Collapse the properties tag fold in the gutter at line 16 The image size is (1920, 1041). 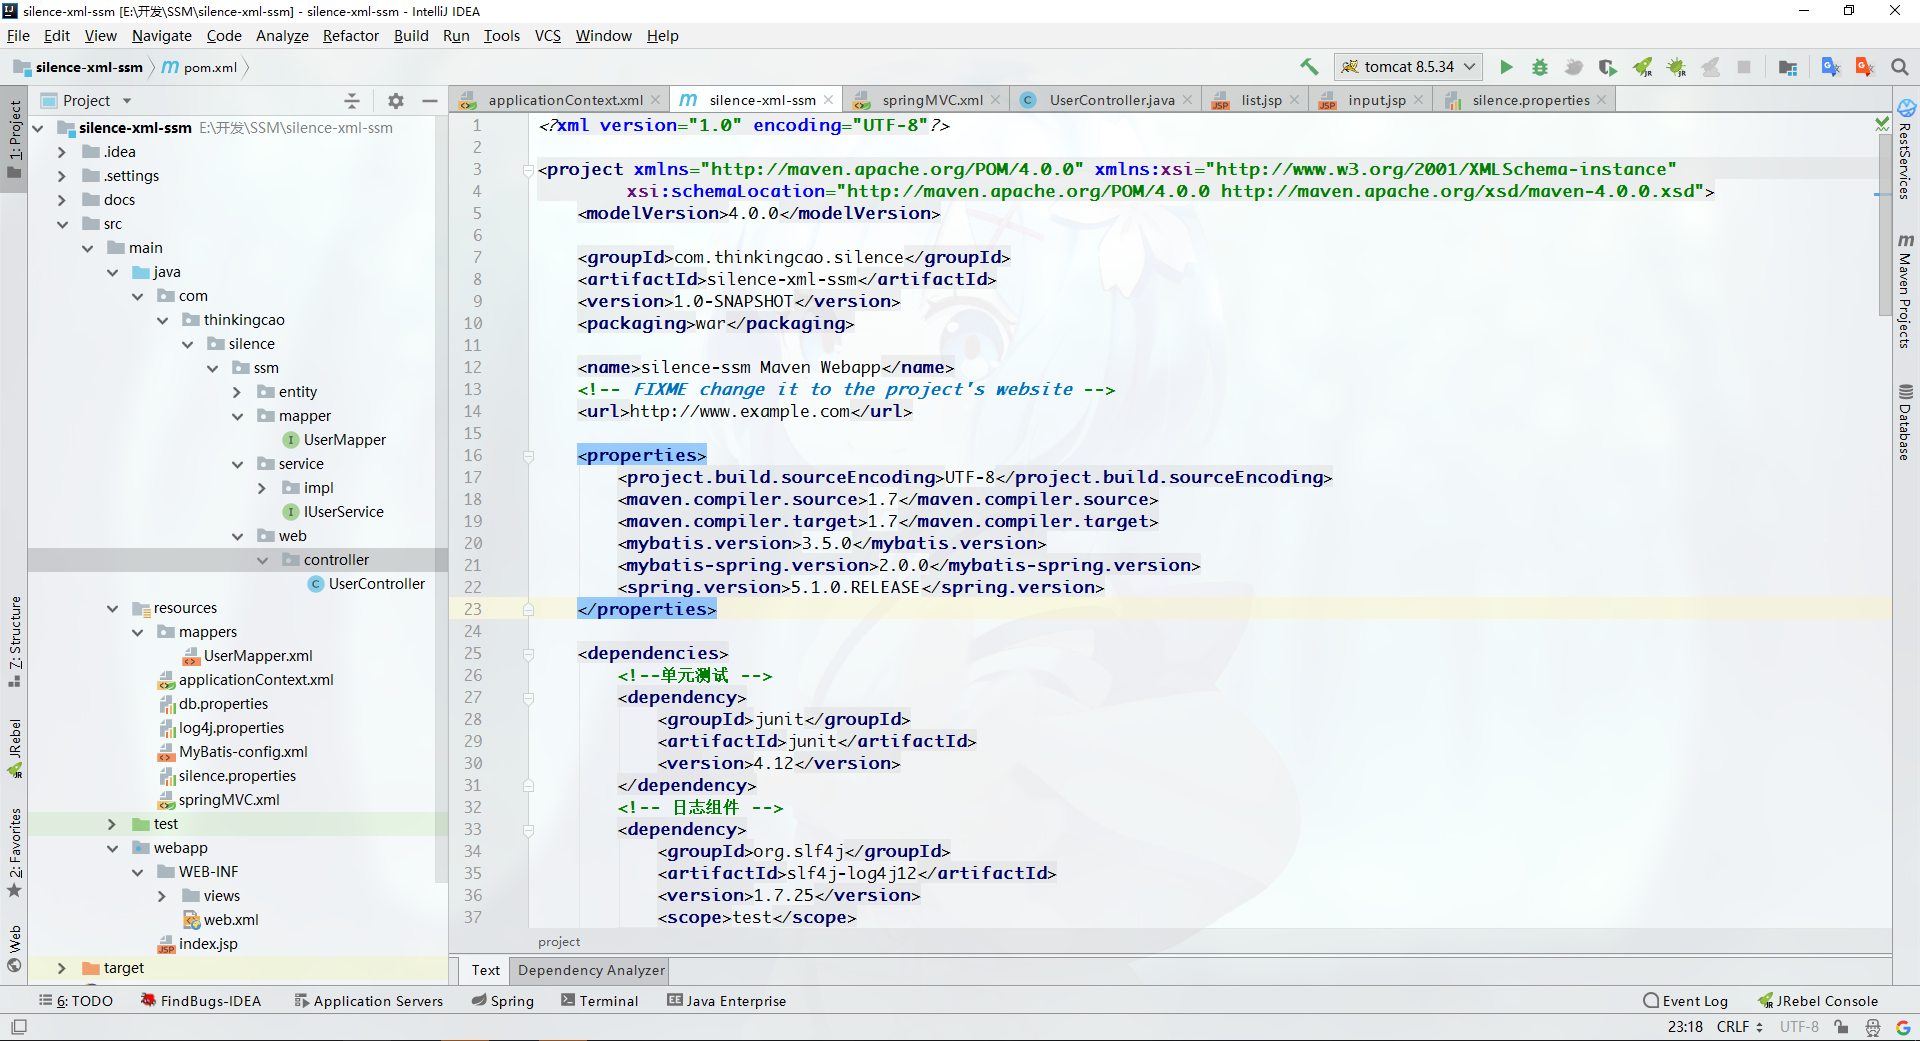(528, 456)
